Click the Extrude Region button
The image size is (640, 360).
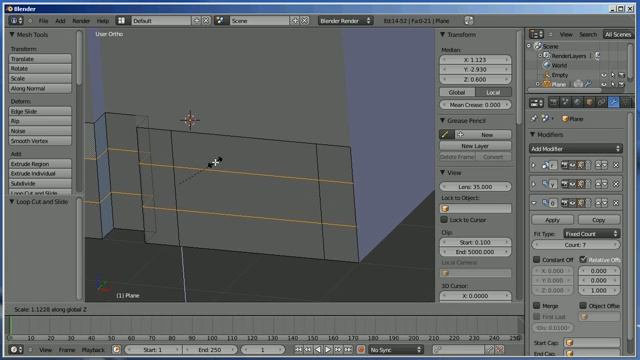tap(40, 164)
